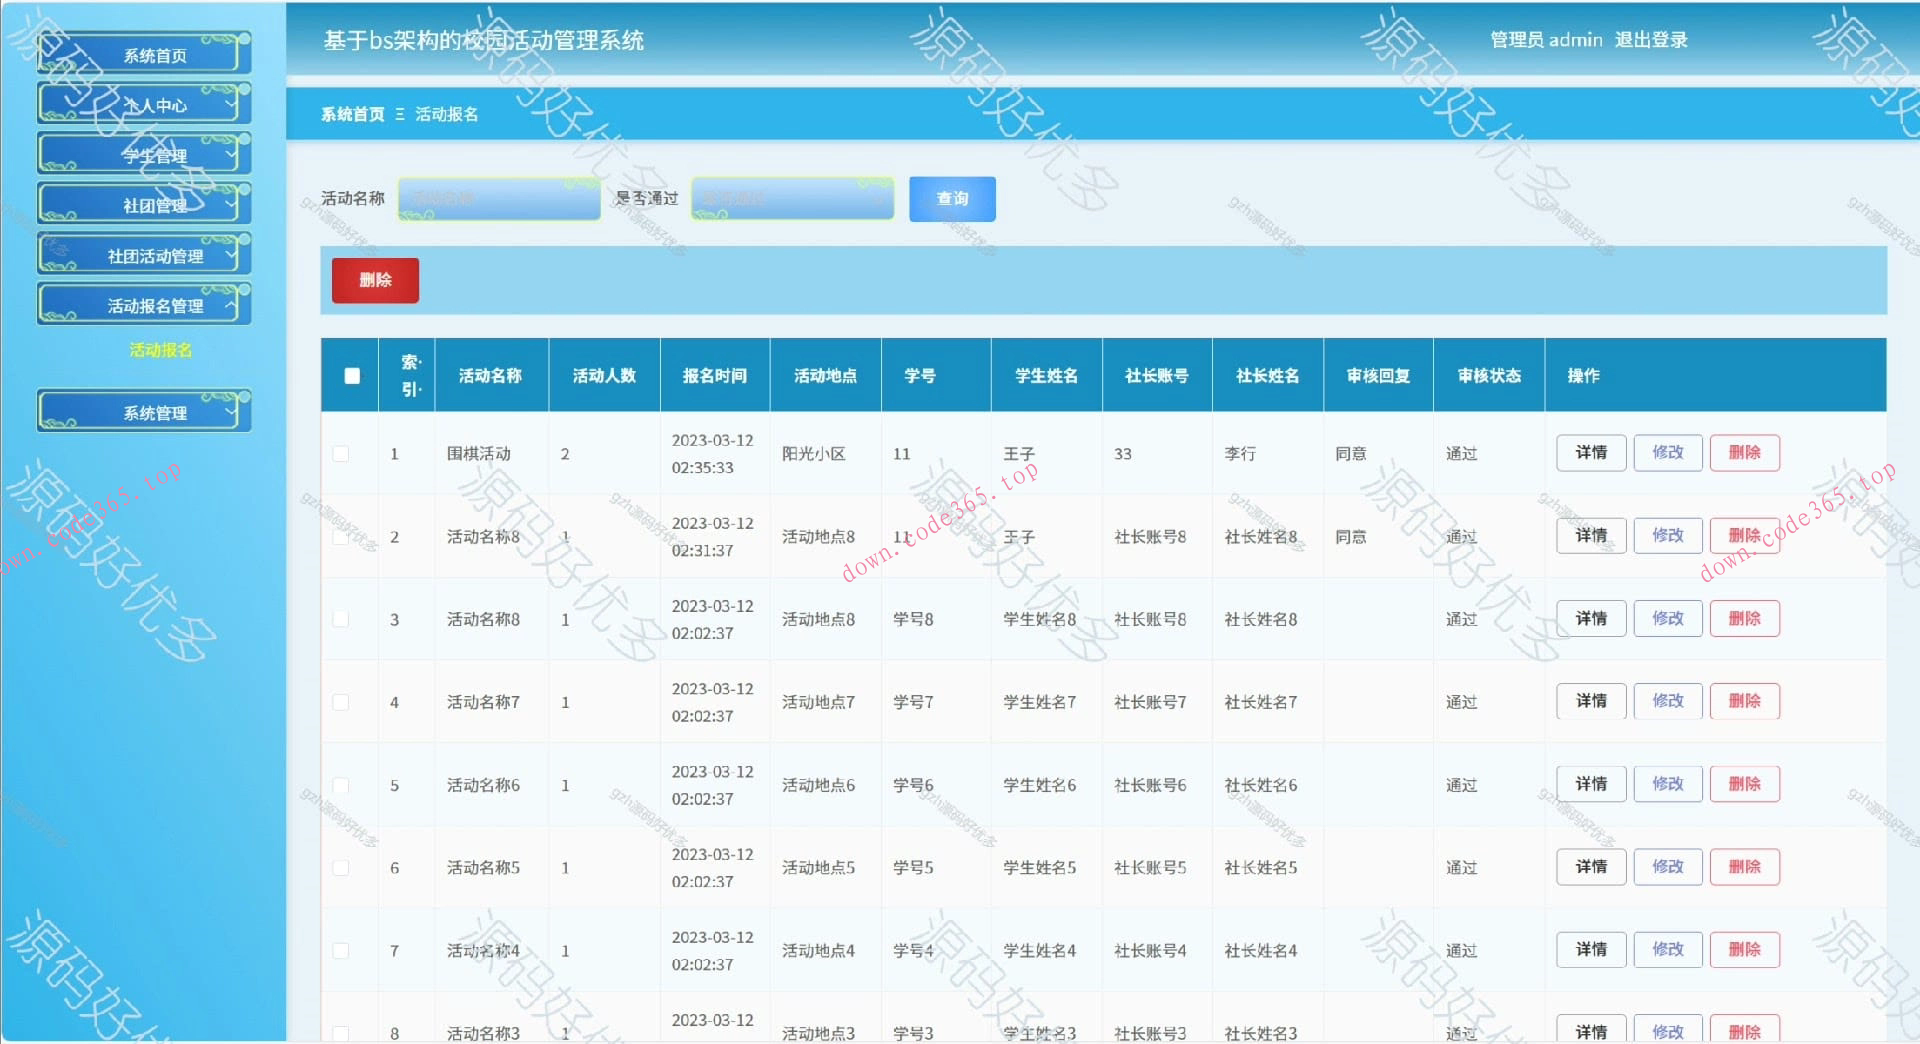
Task: Click 修改 on the 活动名称8 row
Action: 1667,535
